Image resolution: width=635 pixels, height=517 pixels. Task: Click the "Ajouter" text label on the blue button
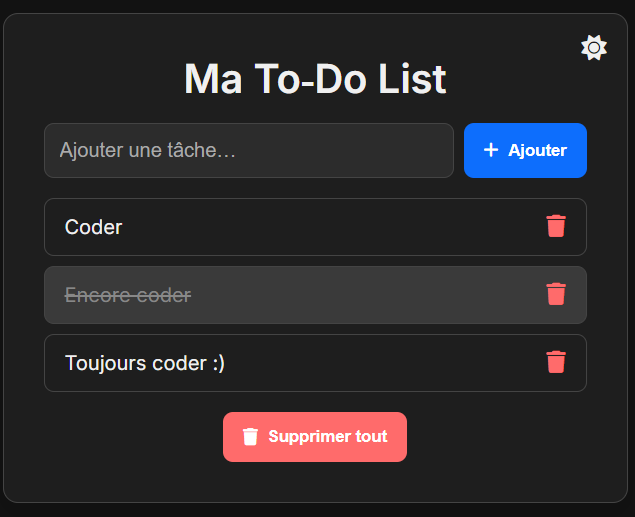tap(537, 151)
